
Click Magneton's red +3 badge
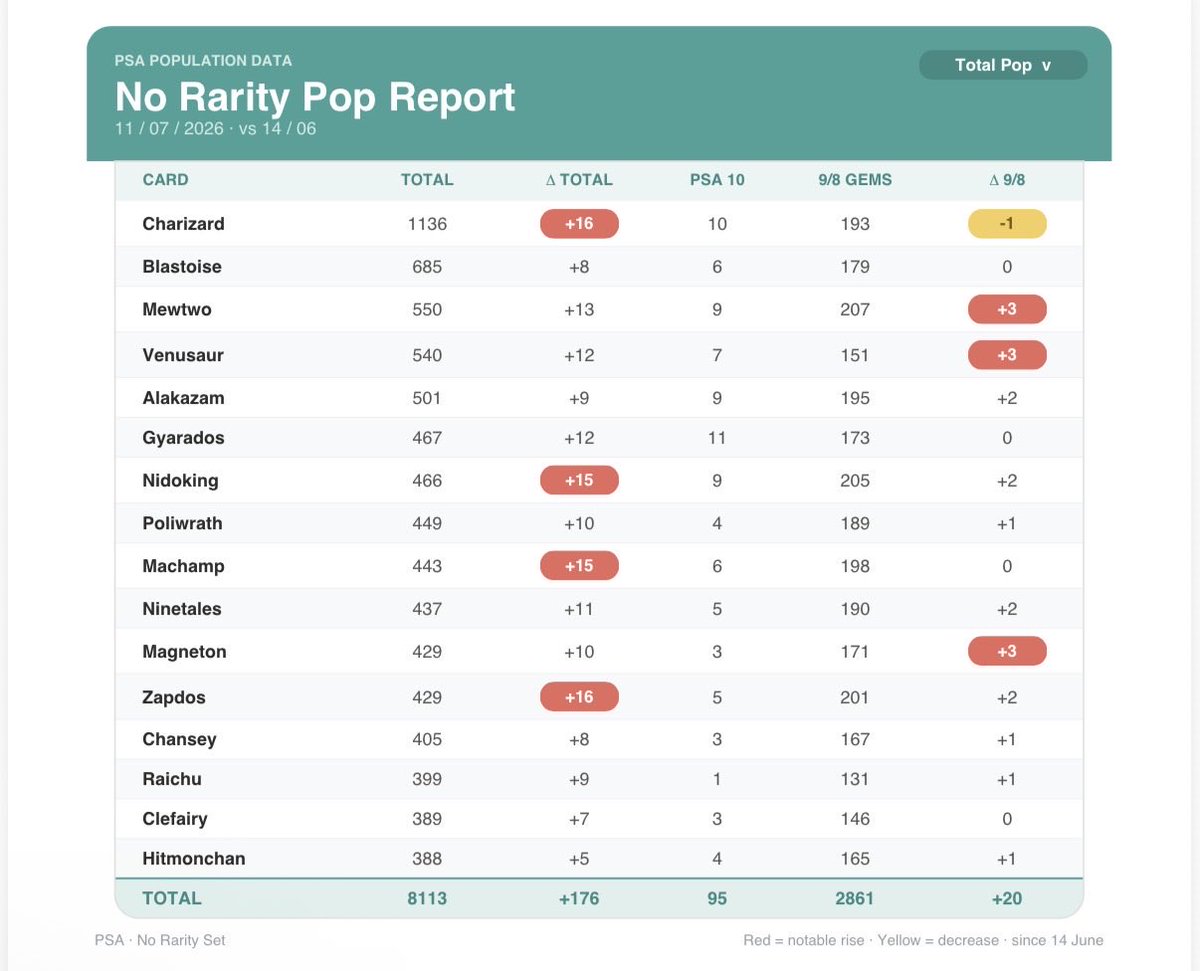(1006, 652)
